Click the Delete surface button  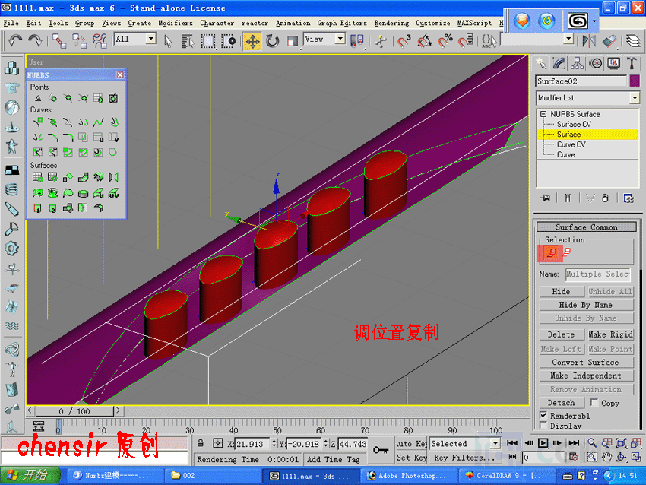coord(561,335)
